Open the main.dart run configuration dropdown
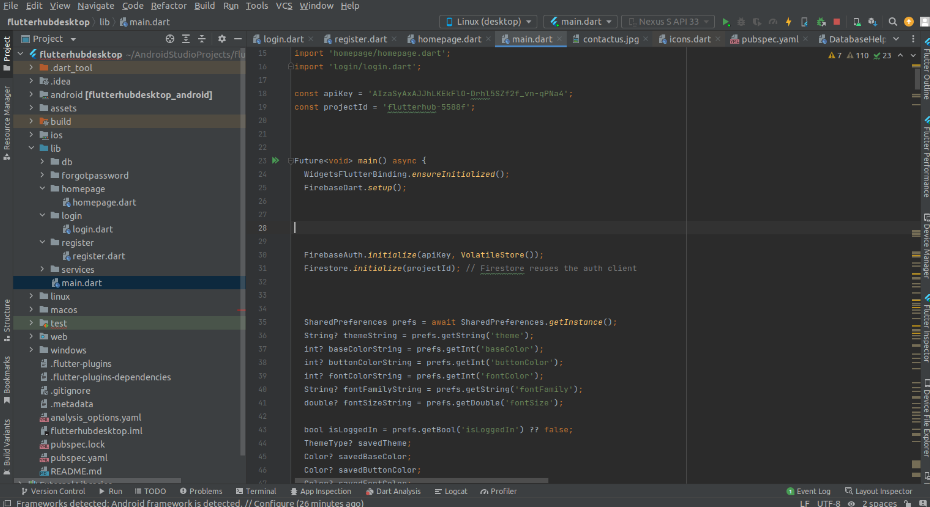The image size is (930, 507). pyautogui.click(x=580, y=21)
